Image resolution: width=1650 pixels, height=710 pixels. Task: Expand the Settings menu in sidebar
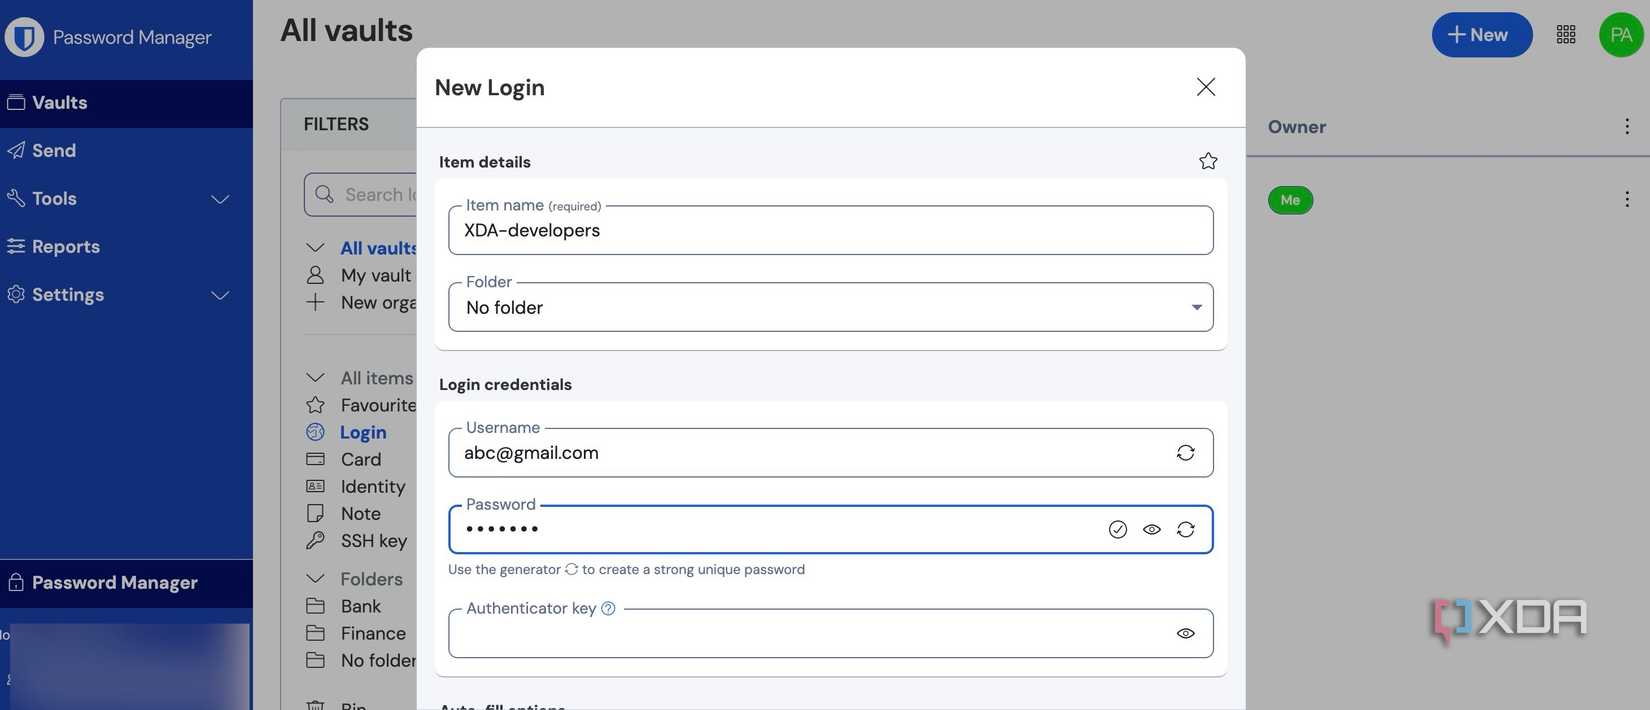pos(220,295)
